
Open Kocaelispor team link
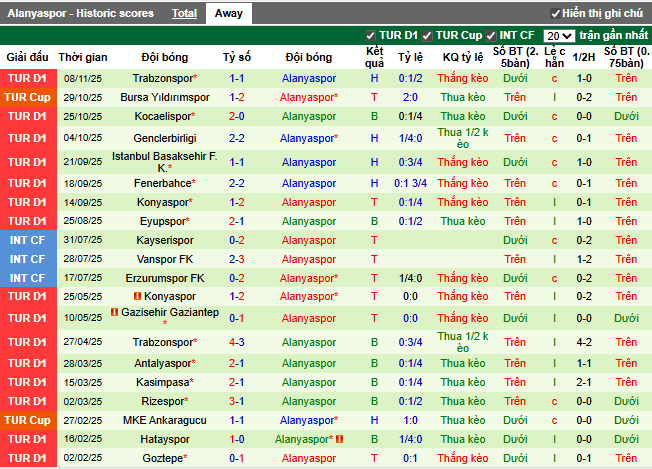pos(165,116)
